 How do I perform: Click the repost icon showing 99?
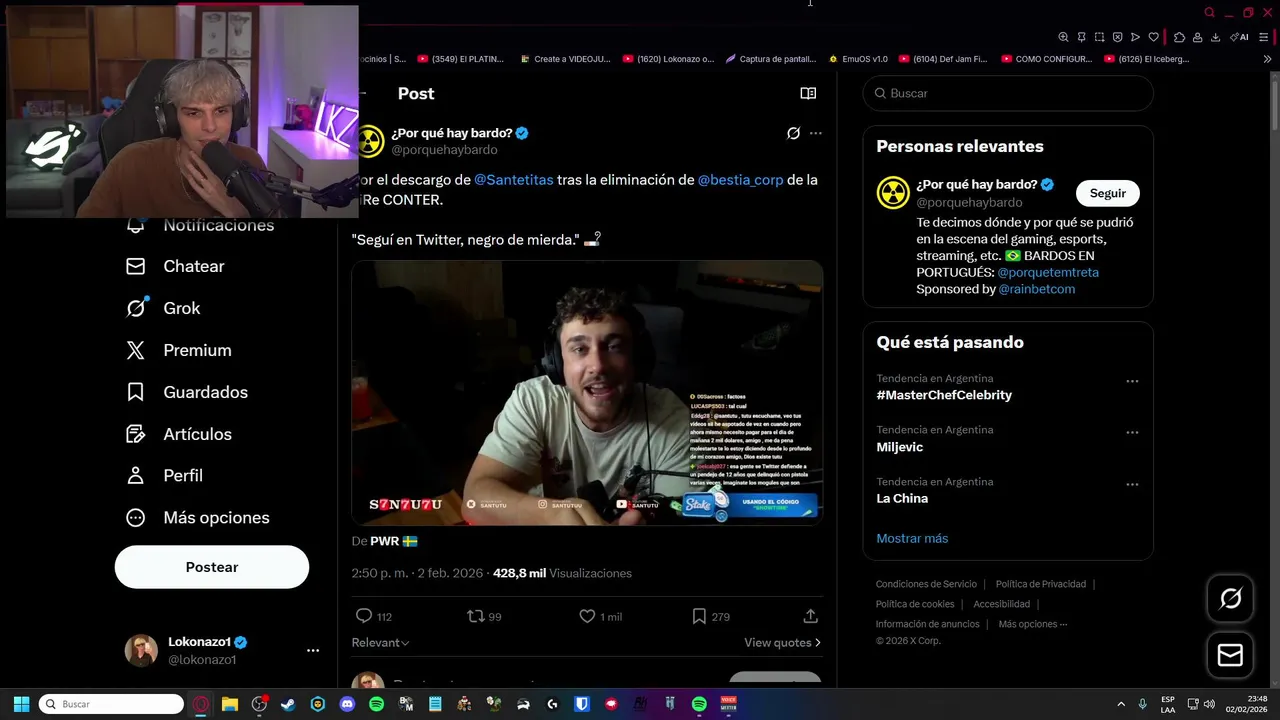click(476, 616)
